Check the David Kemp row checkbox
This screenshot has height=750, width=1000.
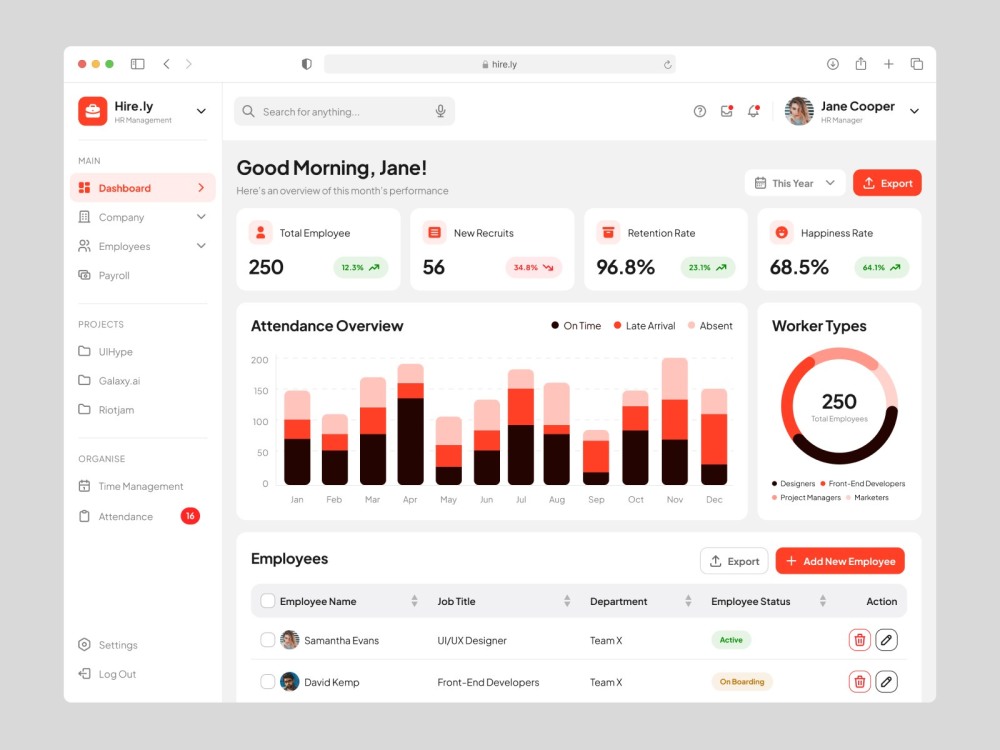pos(268,682)
